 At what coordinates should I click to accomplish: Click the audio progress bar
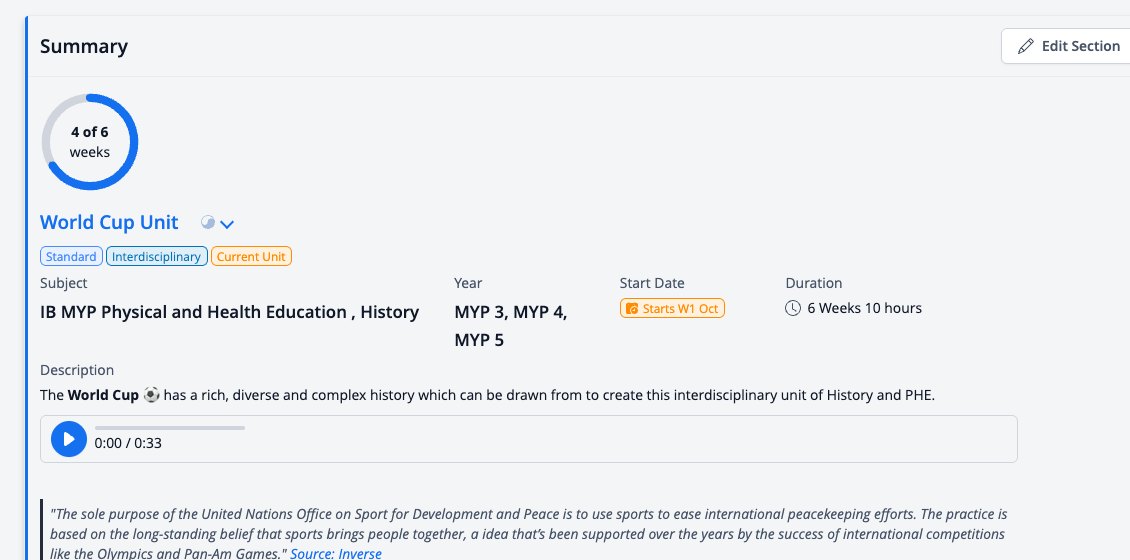click(170, 428)
